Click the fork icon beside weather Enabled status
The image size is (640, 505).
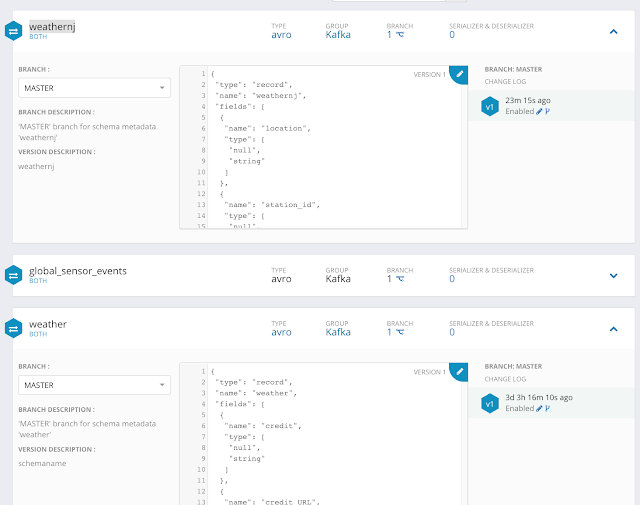548,408
